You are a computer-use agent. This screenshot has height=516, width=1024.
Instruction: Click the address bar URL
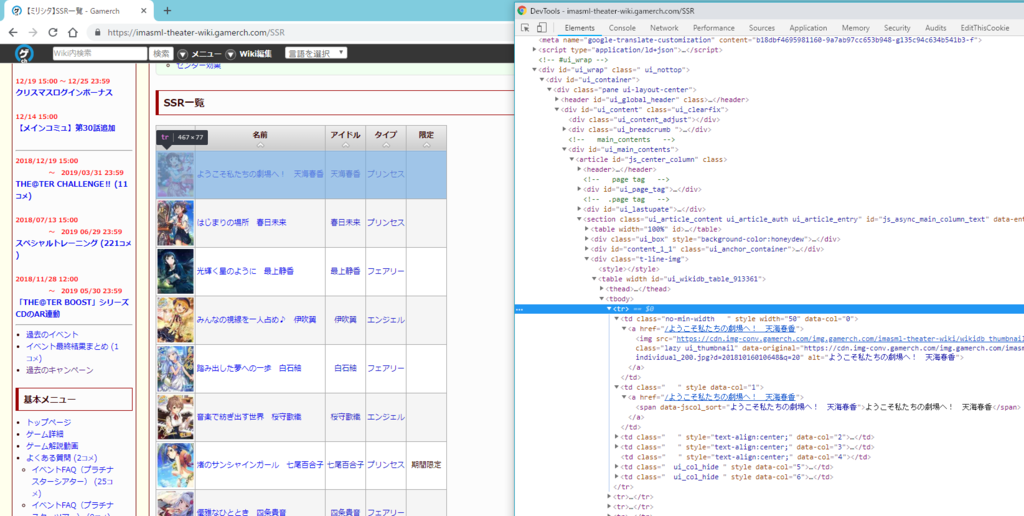tap(196, 32)
